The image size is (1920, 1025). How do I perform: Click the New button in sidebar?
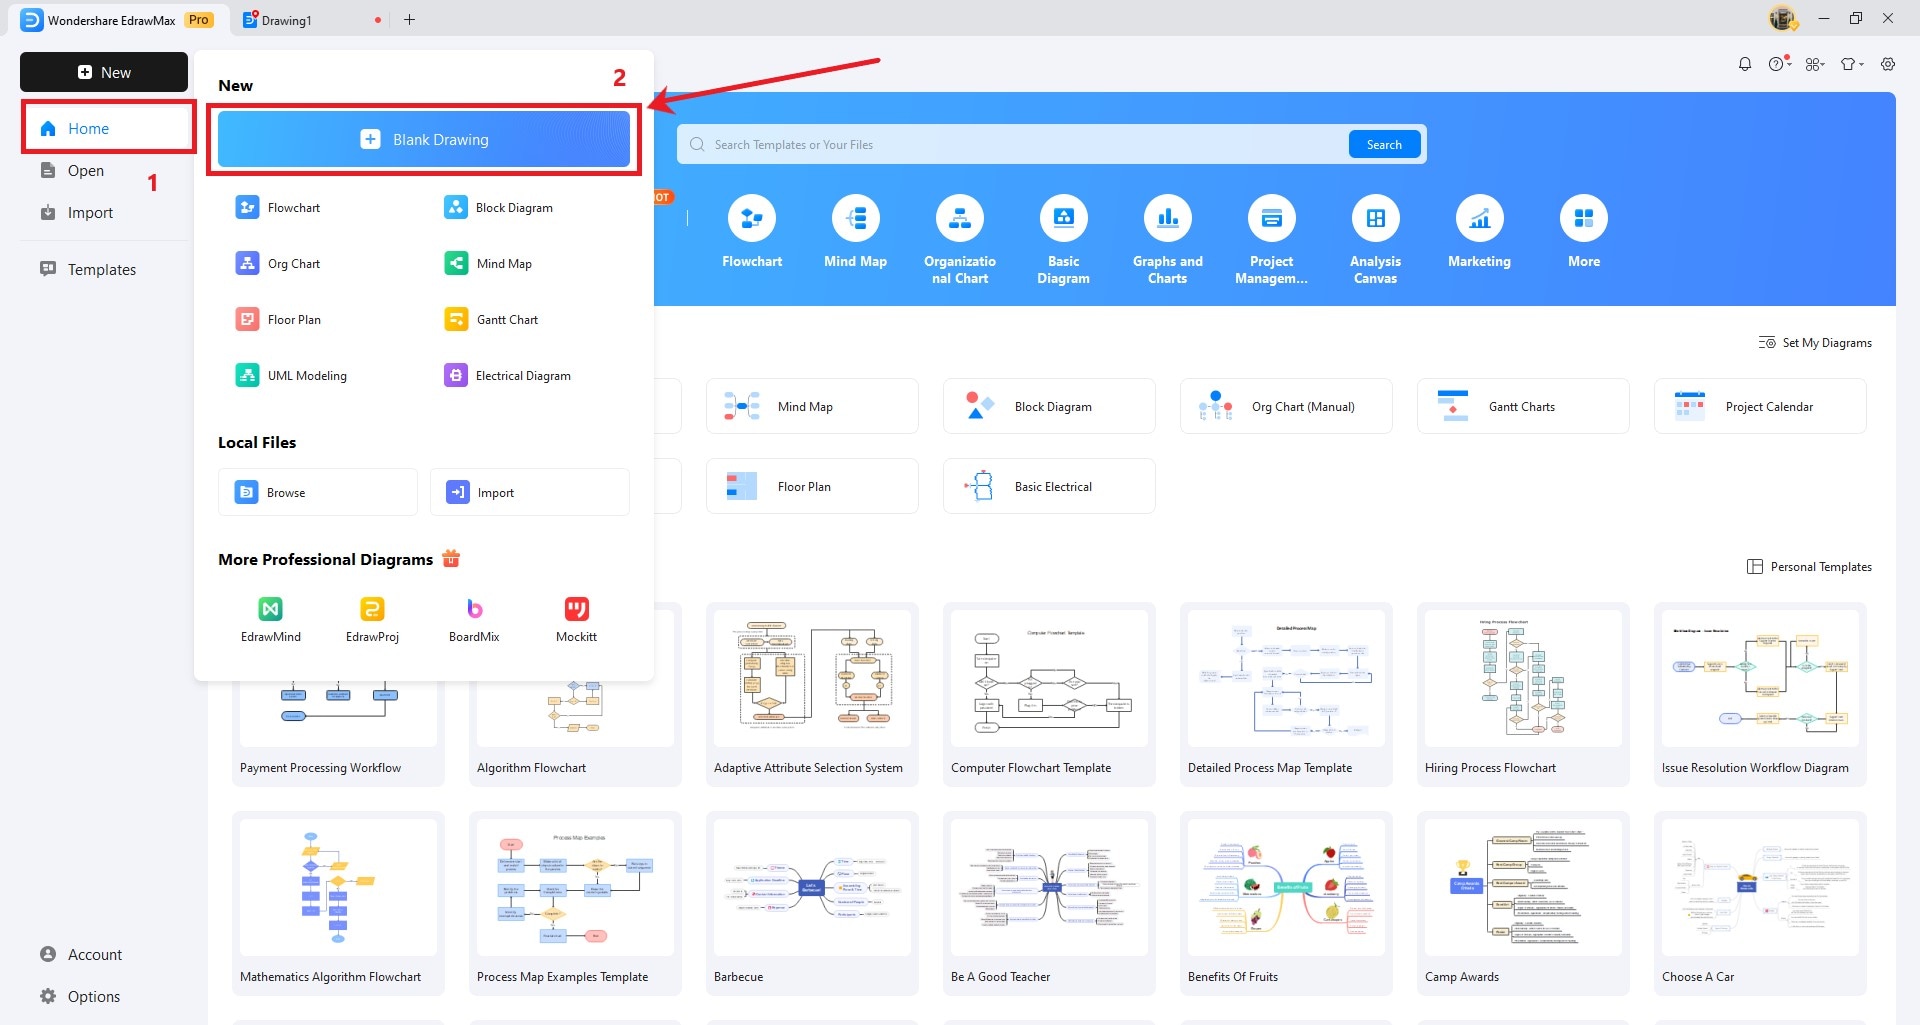point(104,72)
